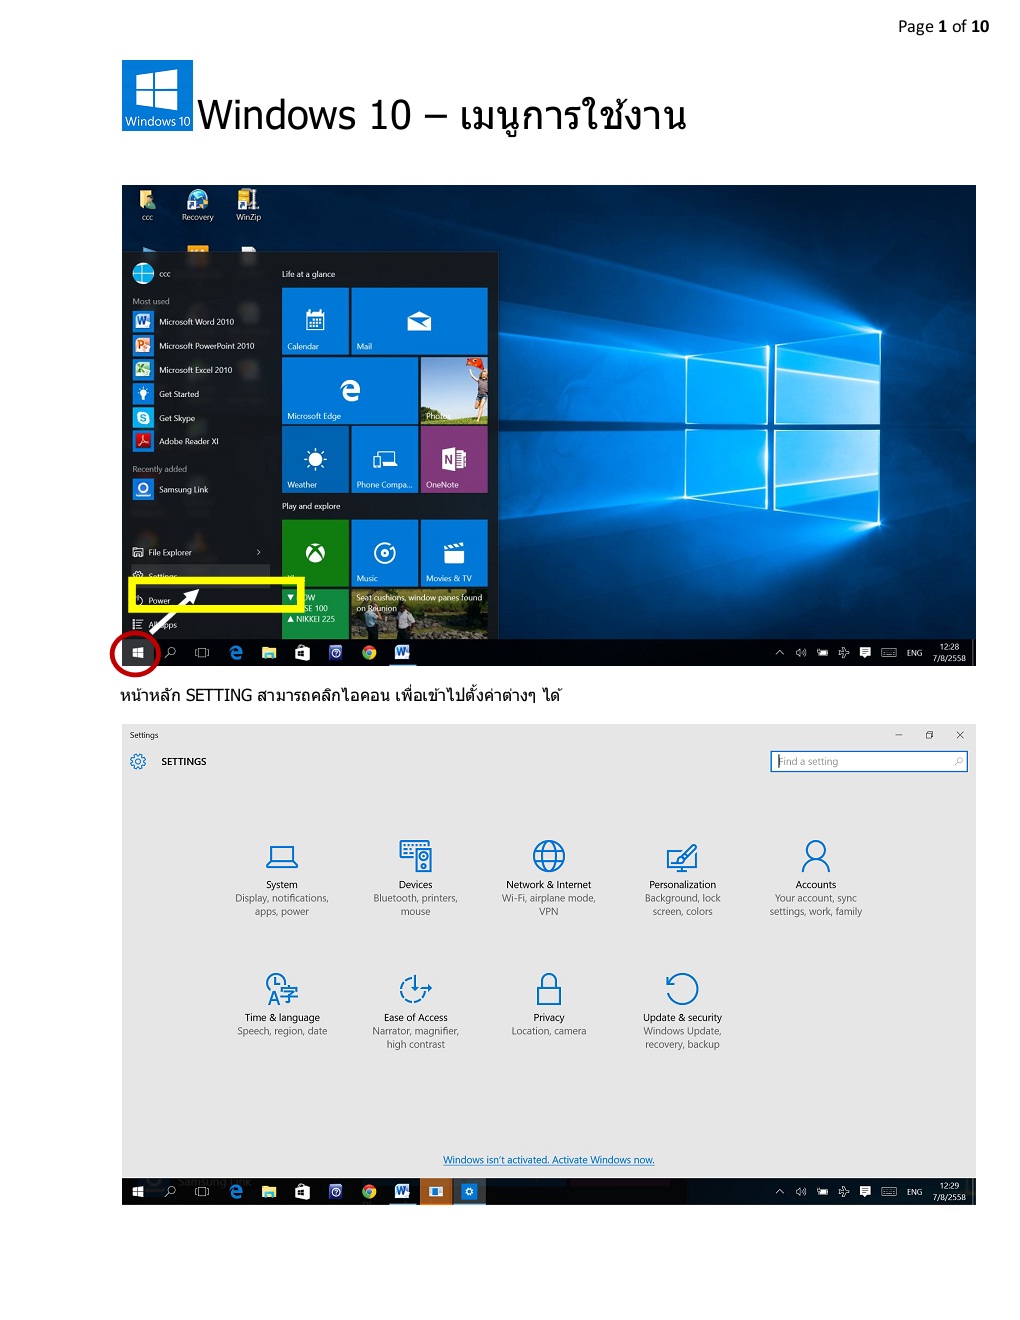Open the Recovery desktop shortcut
Image resolution: width=1020 pixels, height=1320 pixels.
[198, 205]
